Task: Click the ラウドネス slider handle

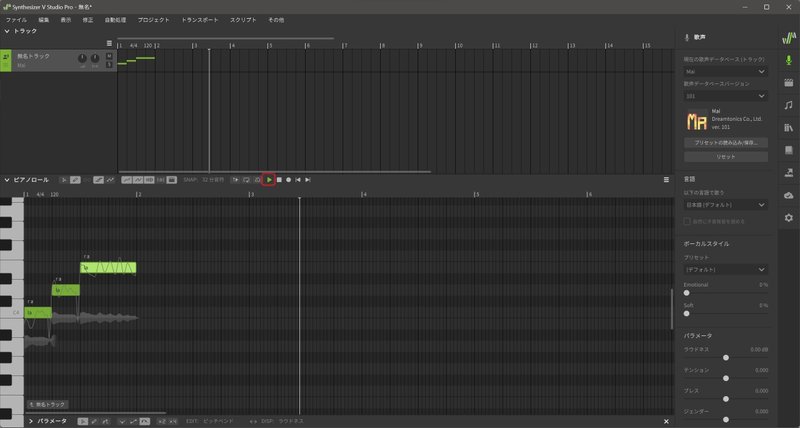Action: coord(726,358)
